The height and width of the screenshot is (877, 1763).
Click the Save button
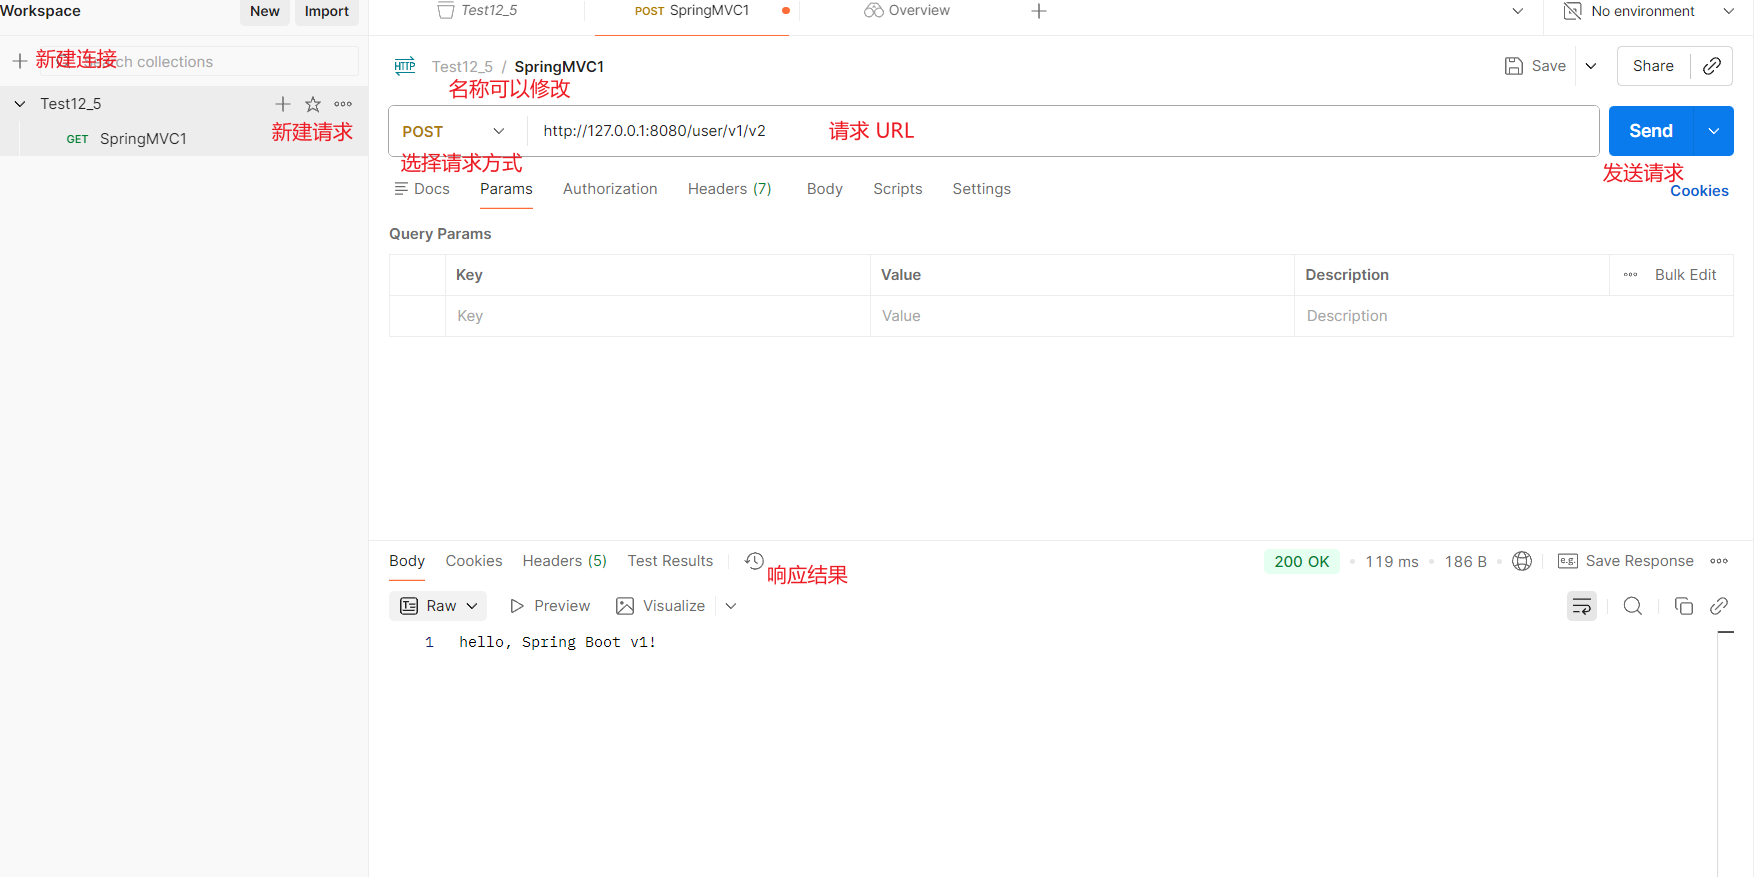1536,66
